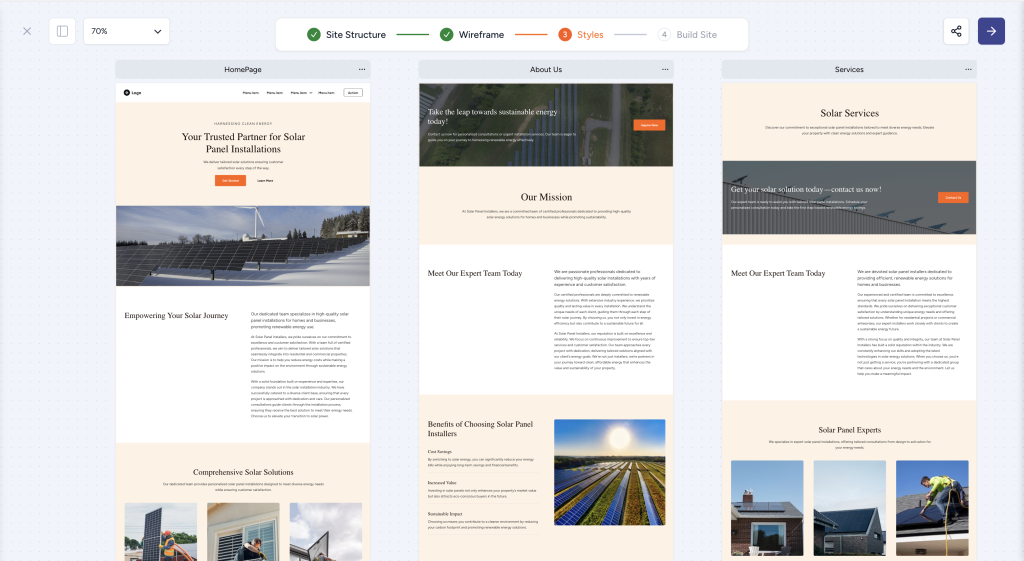Click the share icon button
This screenshot has height=561, width=1024.
956,31
